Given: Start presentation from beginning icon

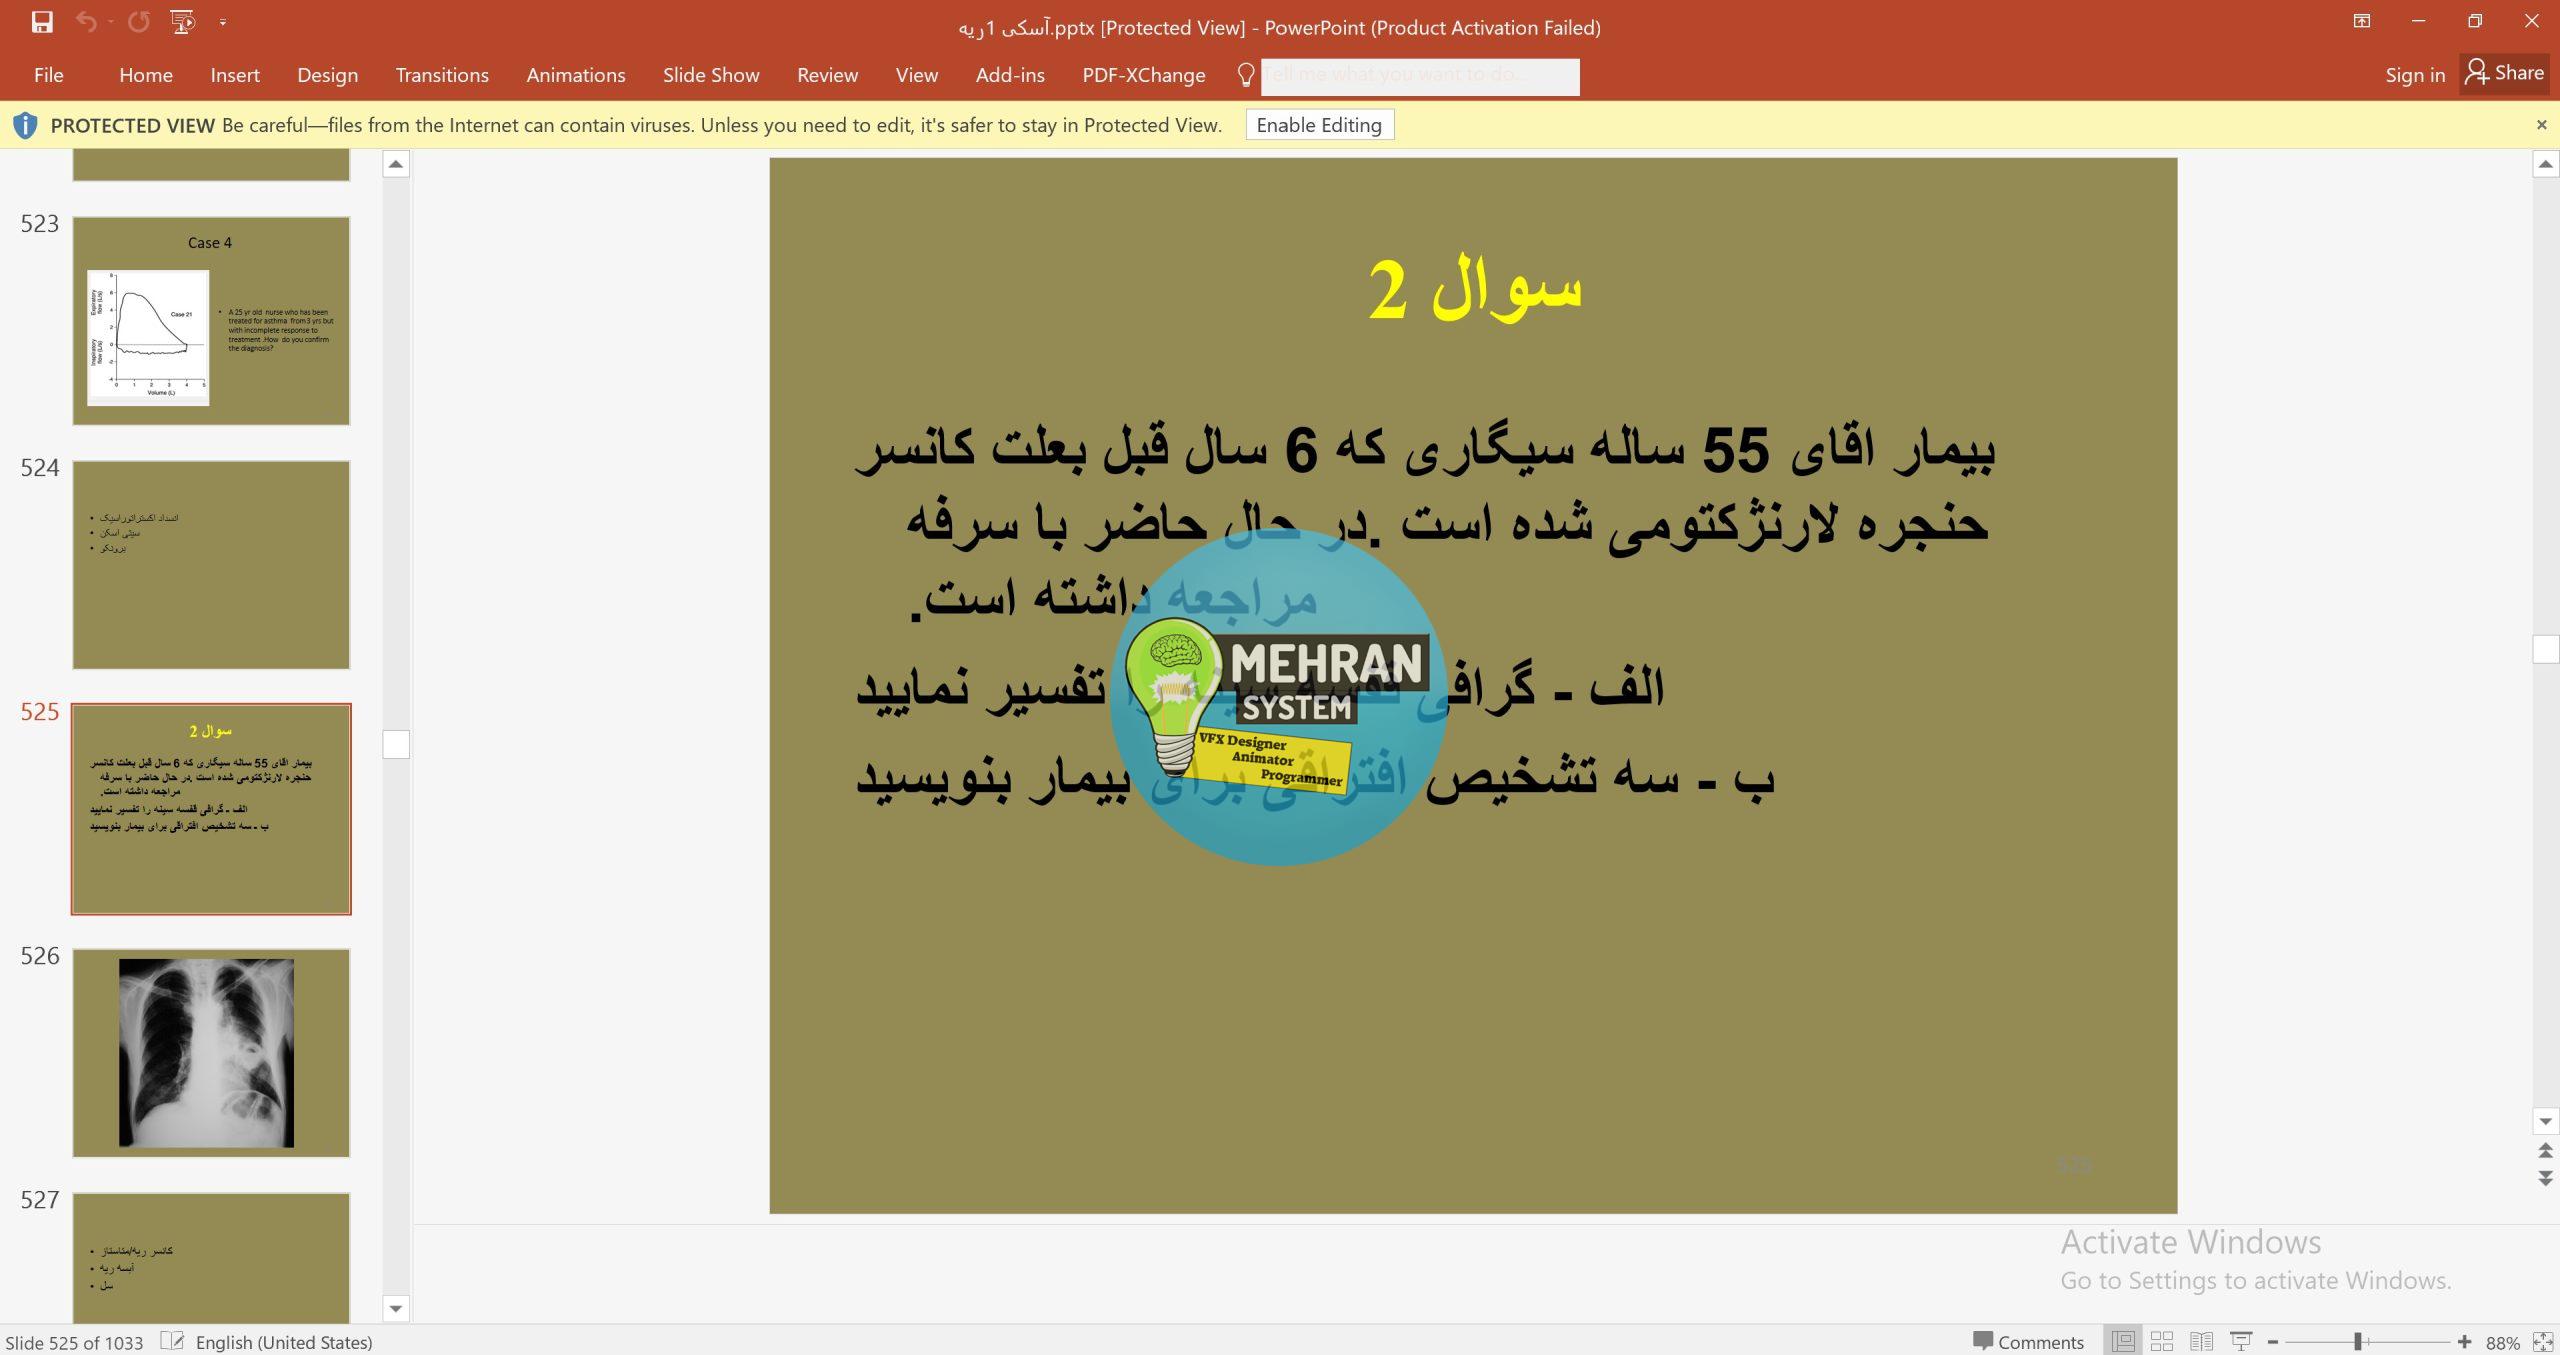Looking at the screenshot, I should click(182, 22).
